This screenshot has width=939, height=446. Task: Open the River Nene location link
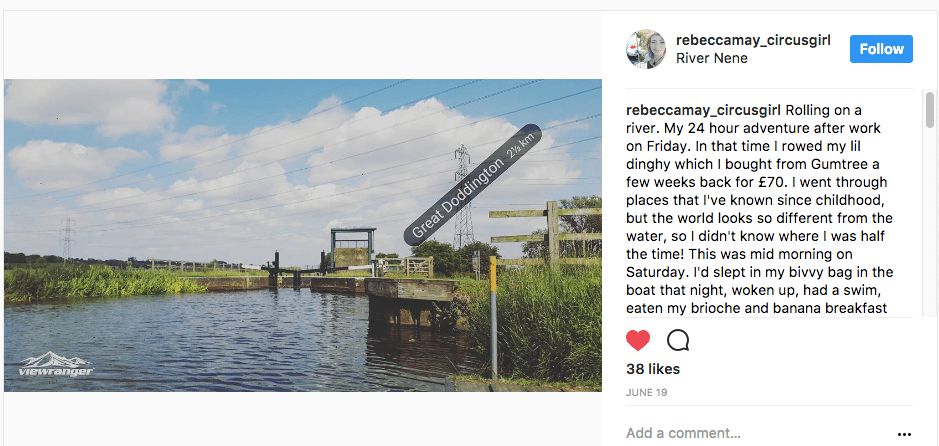(711, 58)
